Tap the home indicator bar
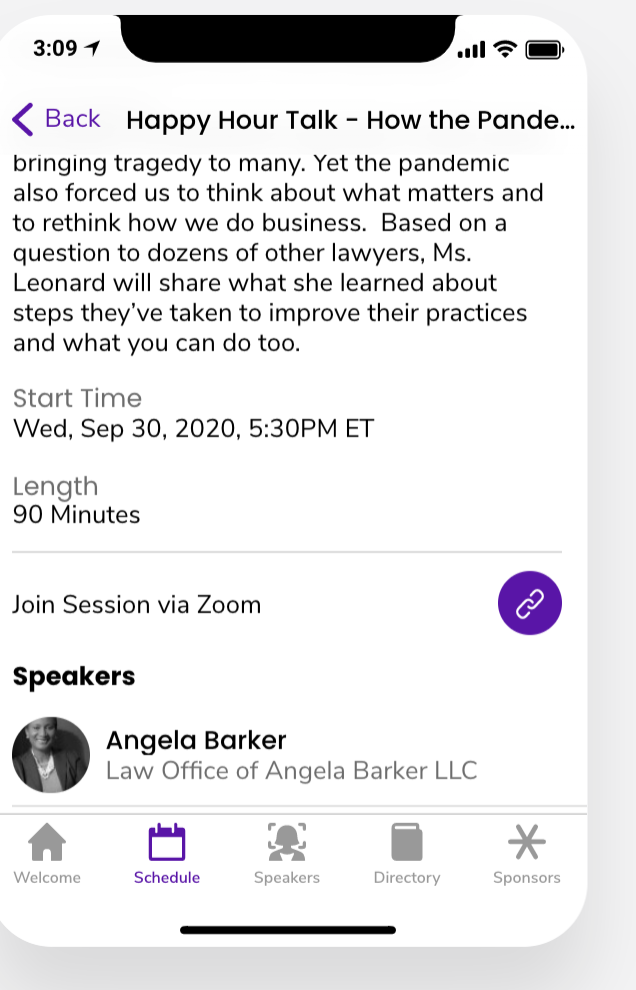The height and width of the screenshot is (990, 636). 288,930
